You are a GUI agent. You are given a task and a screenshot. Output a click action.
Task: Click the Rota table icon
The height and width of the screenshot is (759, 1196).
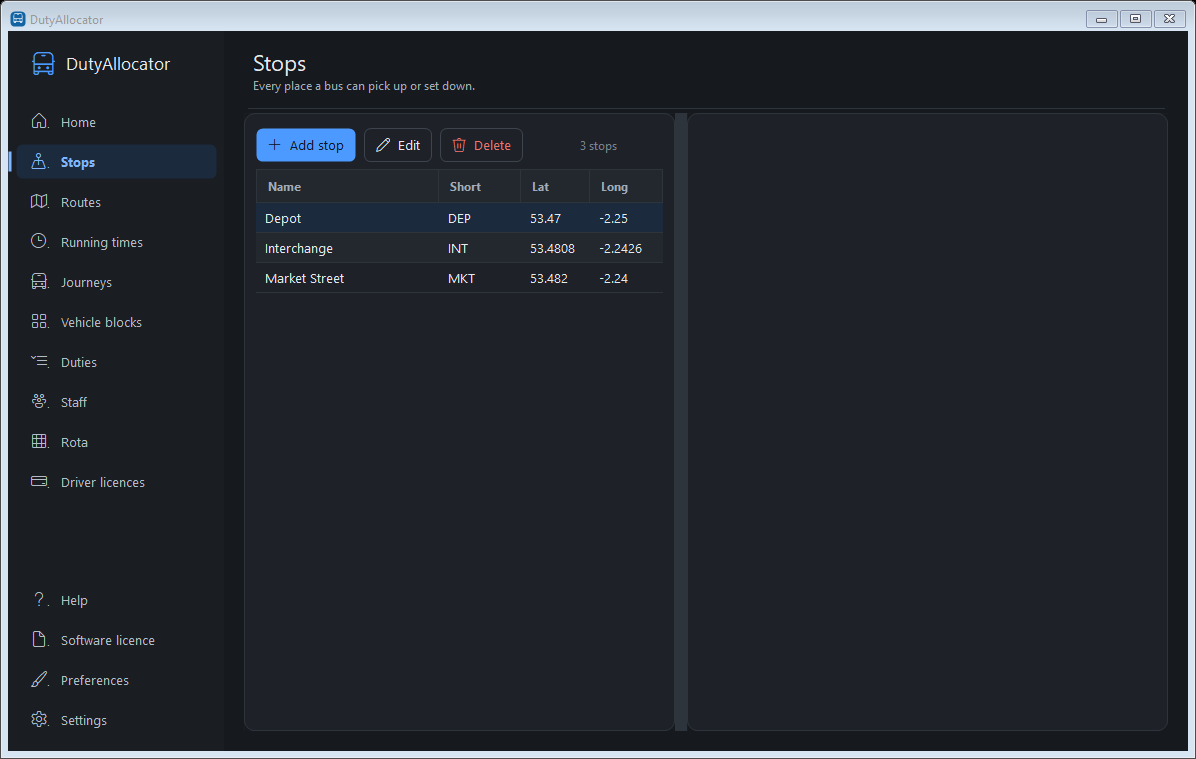39,441
